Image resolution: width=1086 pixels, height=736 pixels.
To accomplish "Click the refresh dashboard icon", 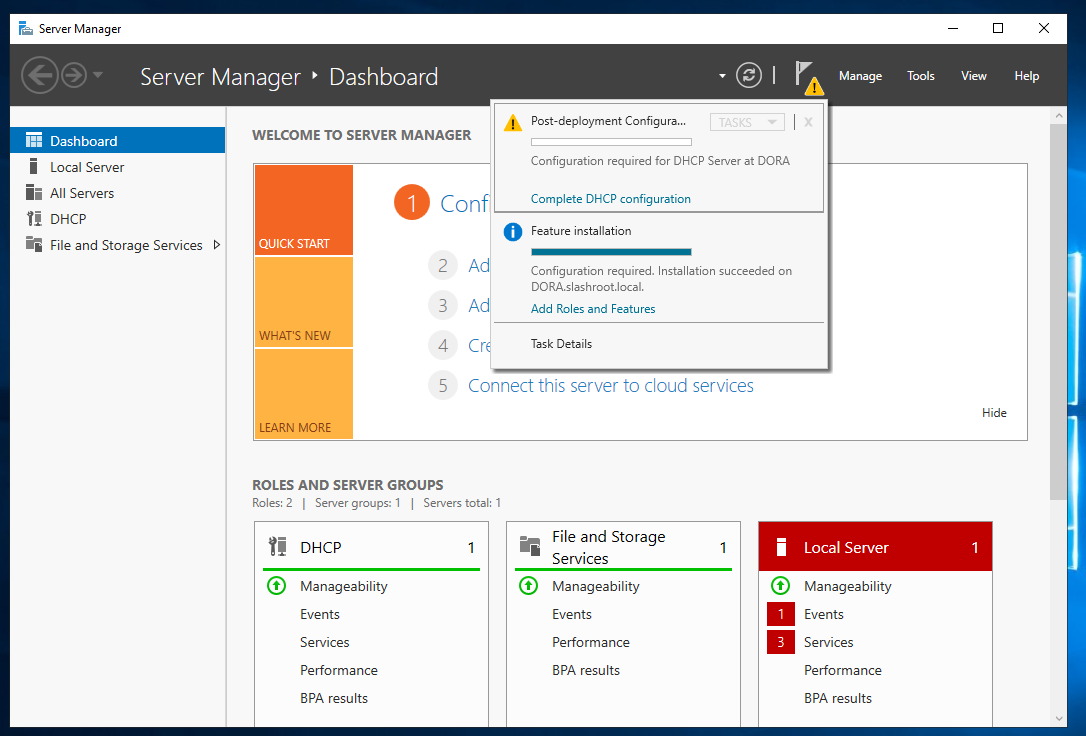I will [x=748, y=75].
